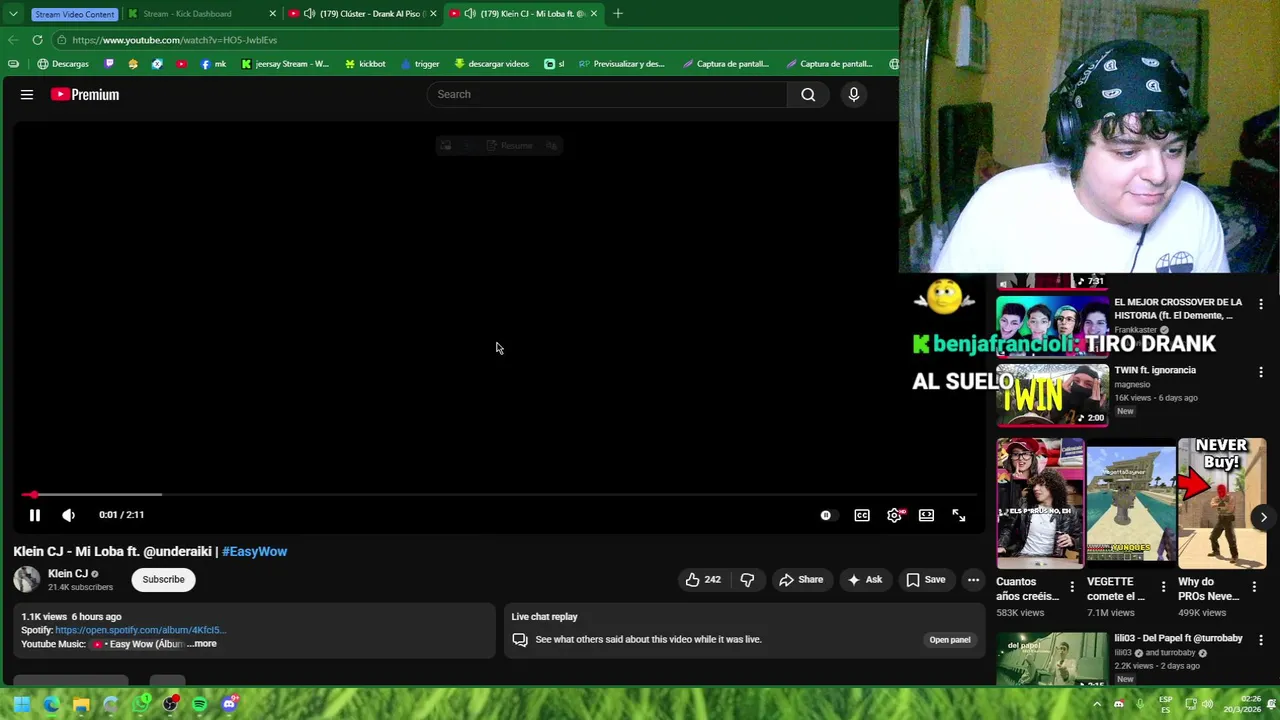
Task: Open player settings gear
Action: pos(895,515)
